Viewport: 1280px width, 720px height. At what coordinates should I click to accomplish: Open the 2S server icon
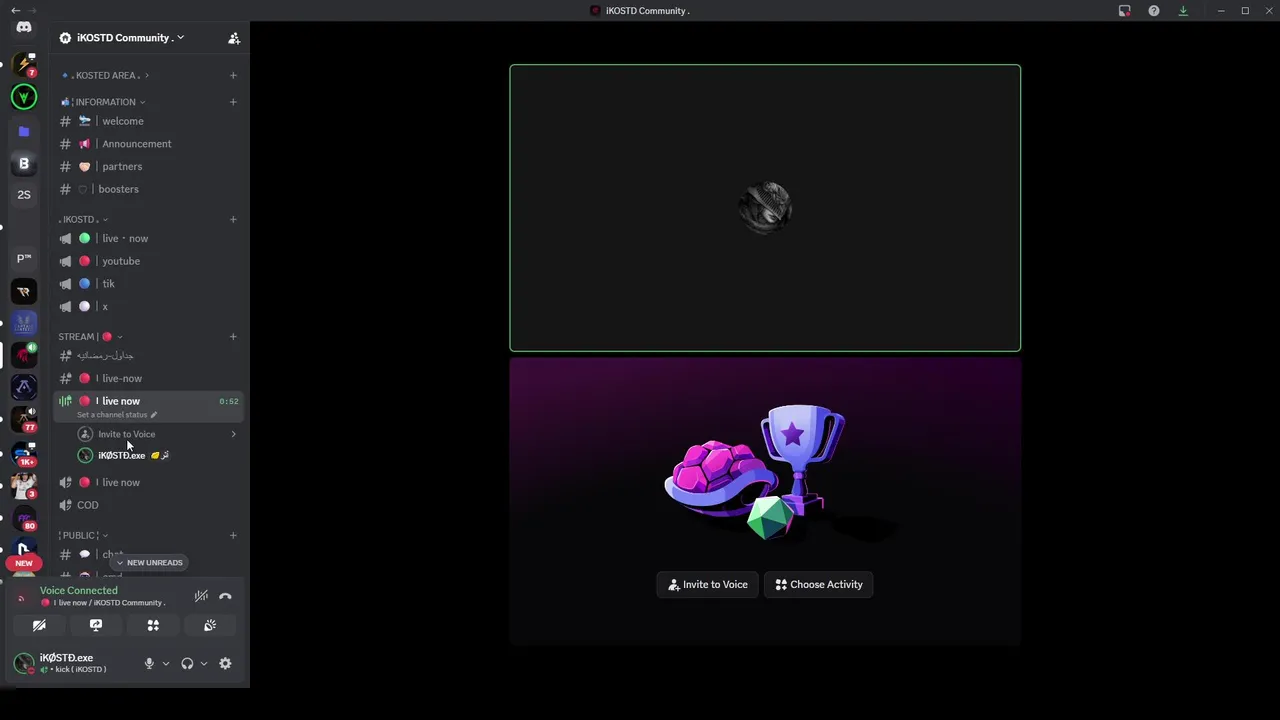pyautogui.click(x=24, y=195)
